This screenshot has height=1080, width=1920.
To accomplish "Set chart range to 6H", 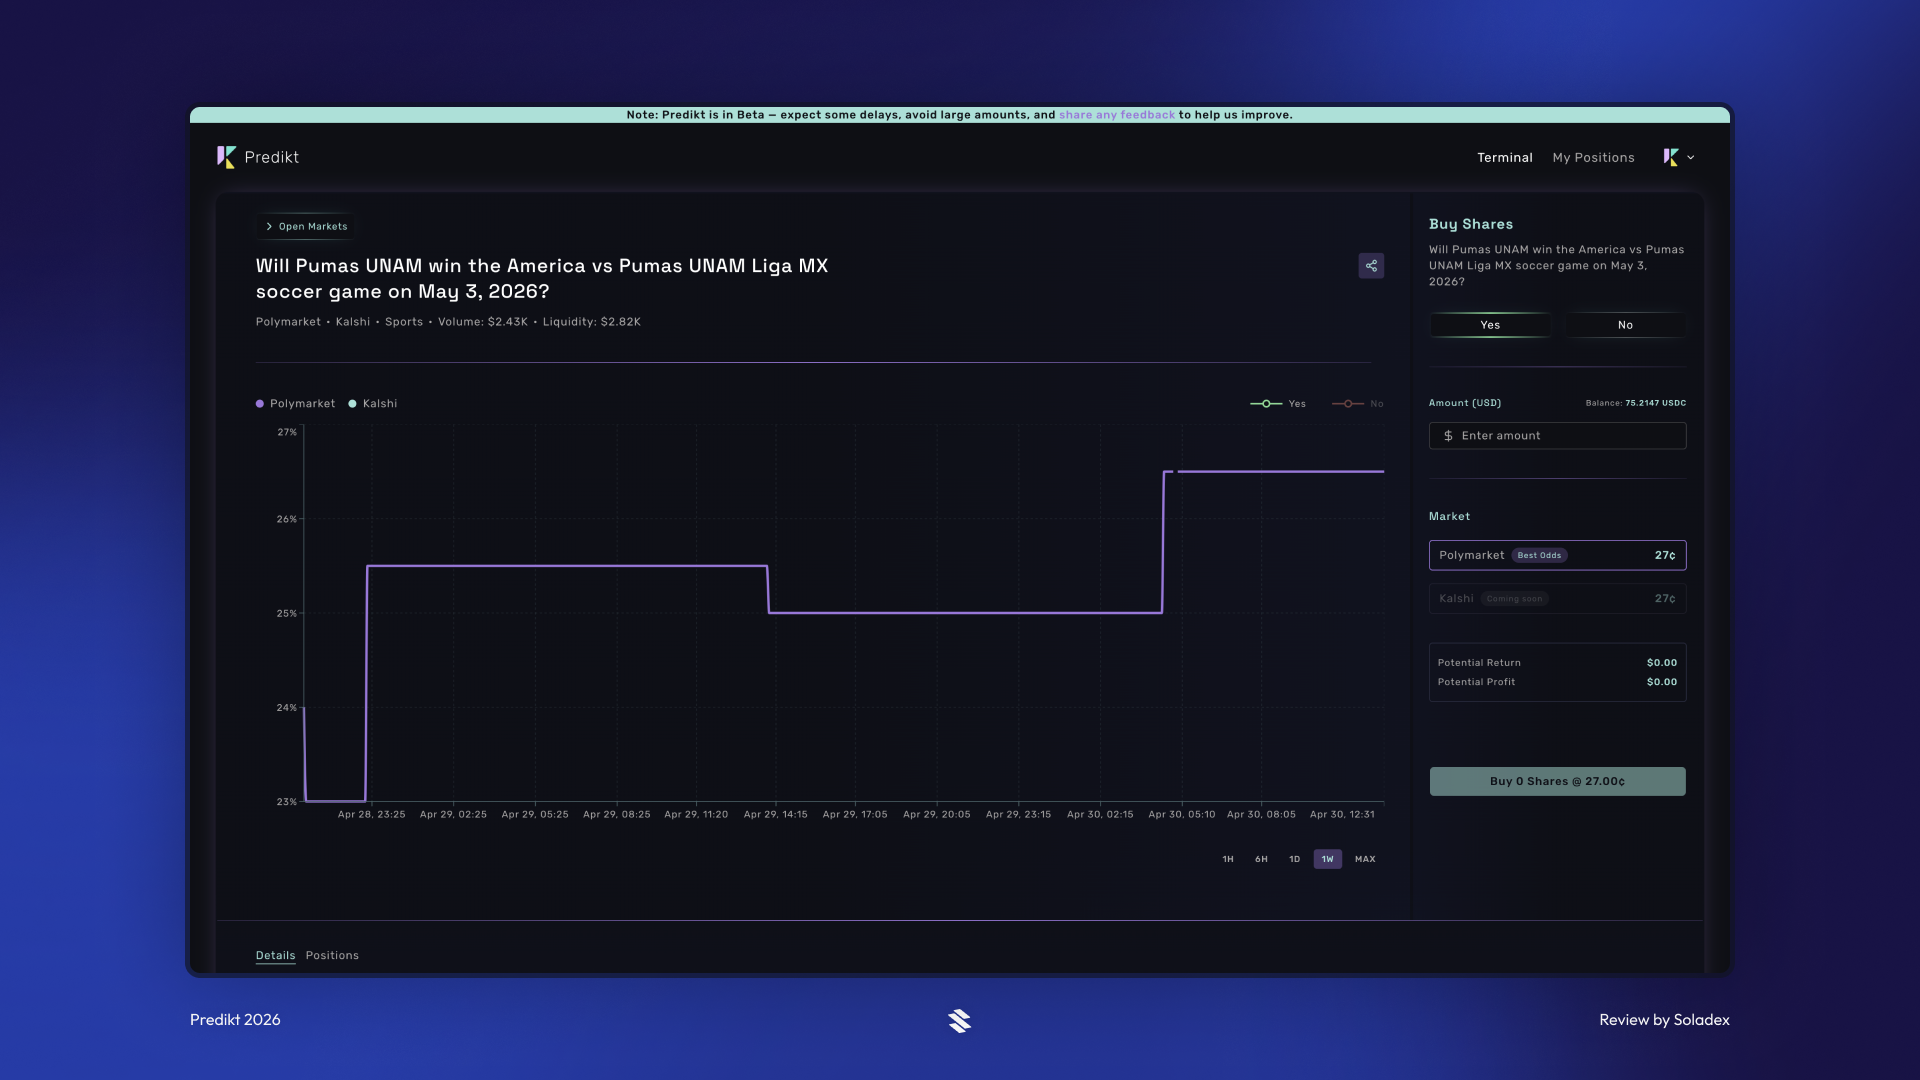I will pyautogui.click(x=1261, y=859).
